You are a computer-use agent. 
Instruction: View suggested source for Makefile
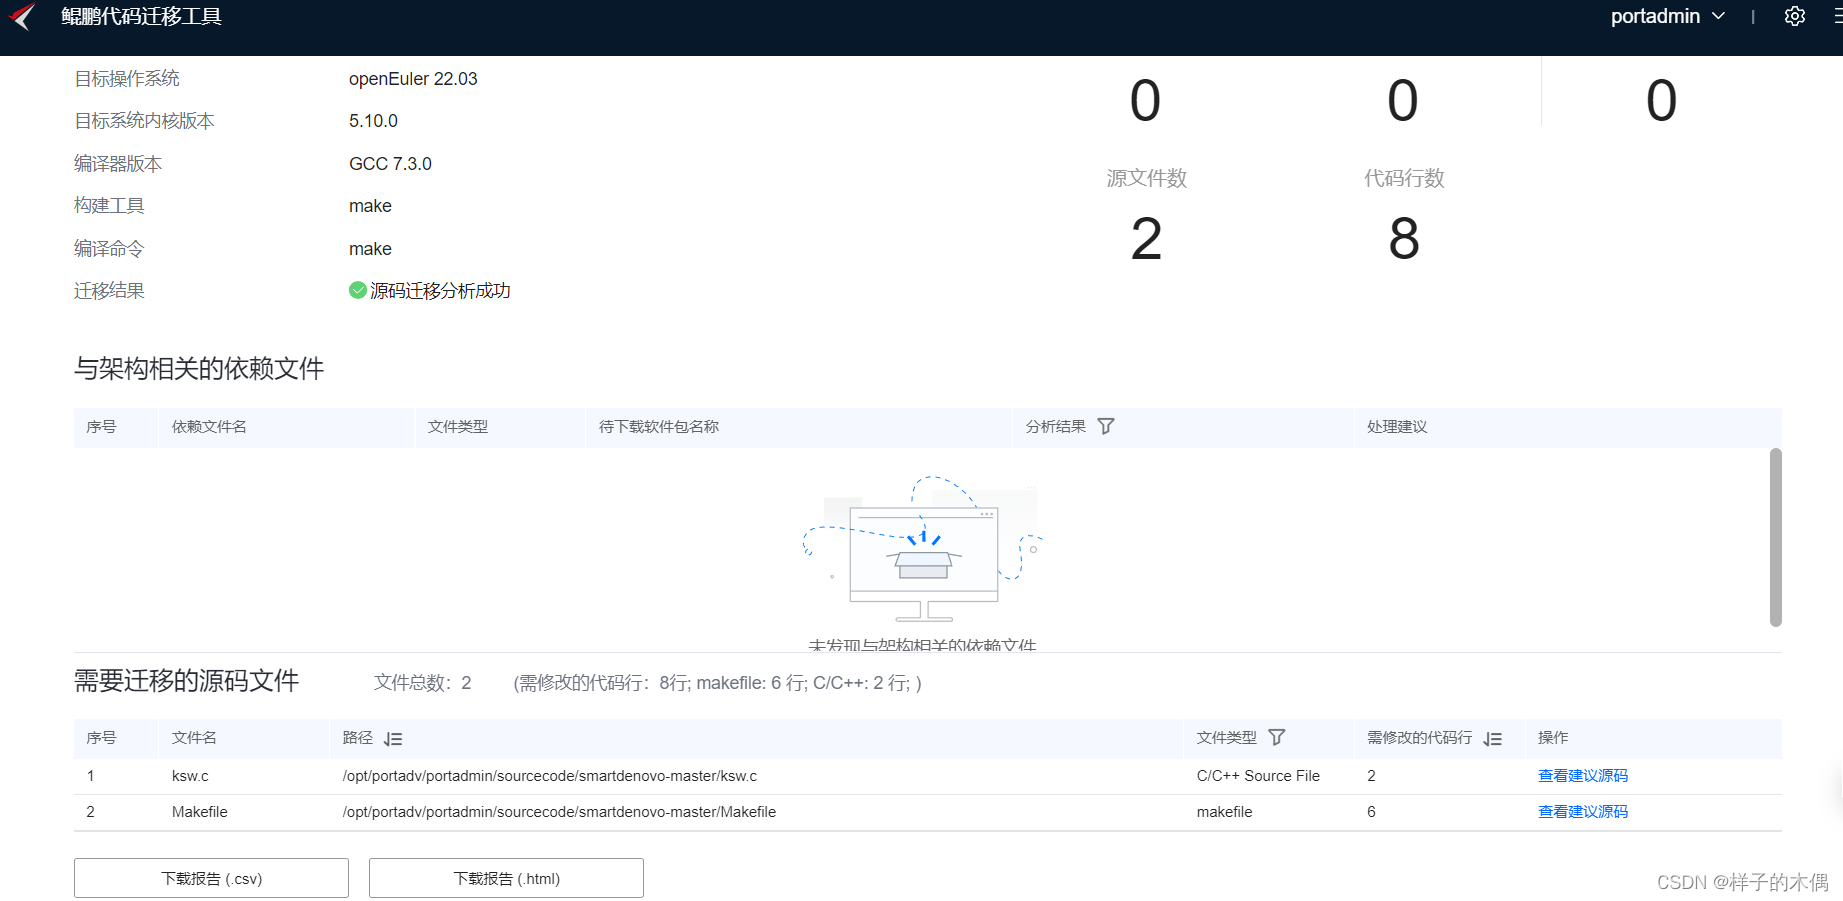(1583, 812)
